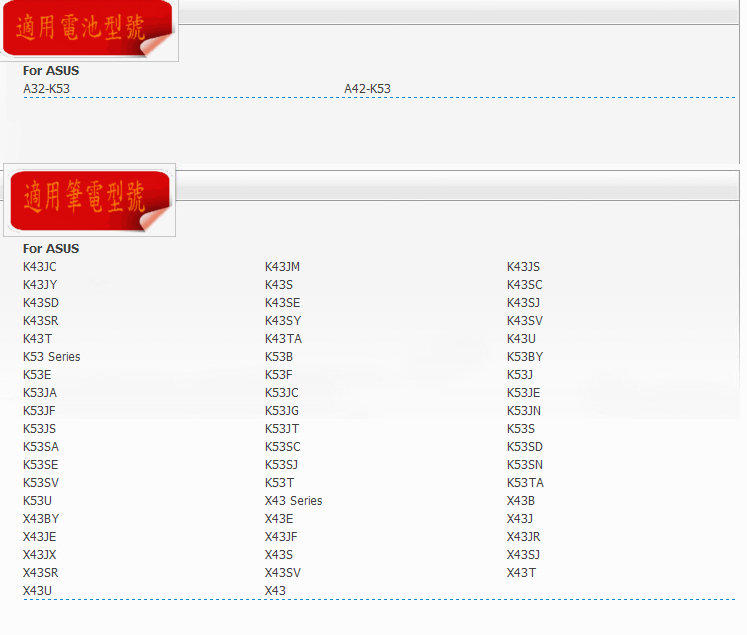Screen dimensions: 747x635
Task: Choose model K53JG
Action: 282,411
